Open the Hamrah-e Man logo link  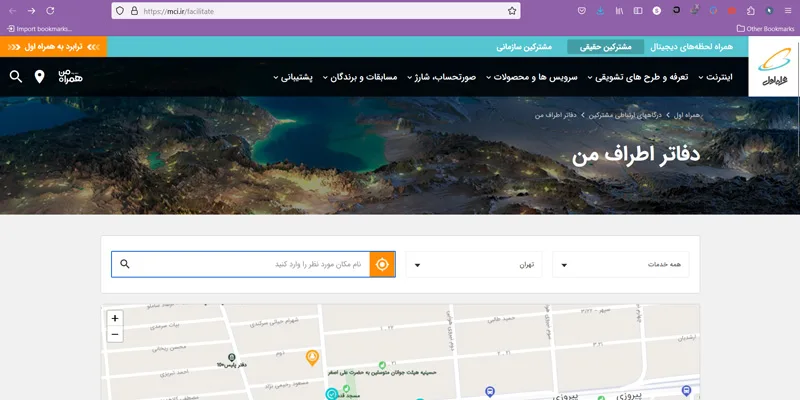click(x=70, y=77)
